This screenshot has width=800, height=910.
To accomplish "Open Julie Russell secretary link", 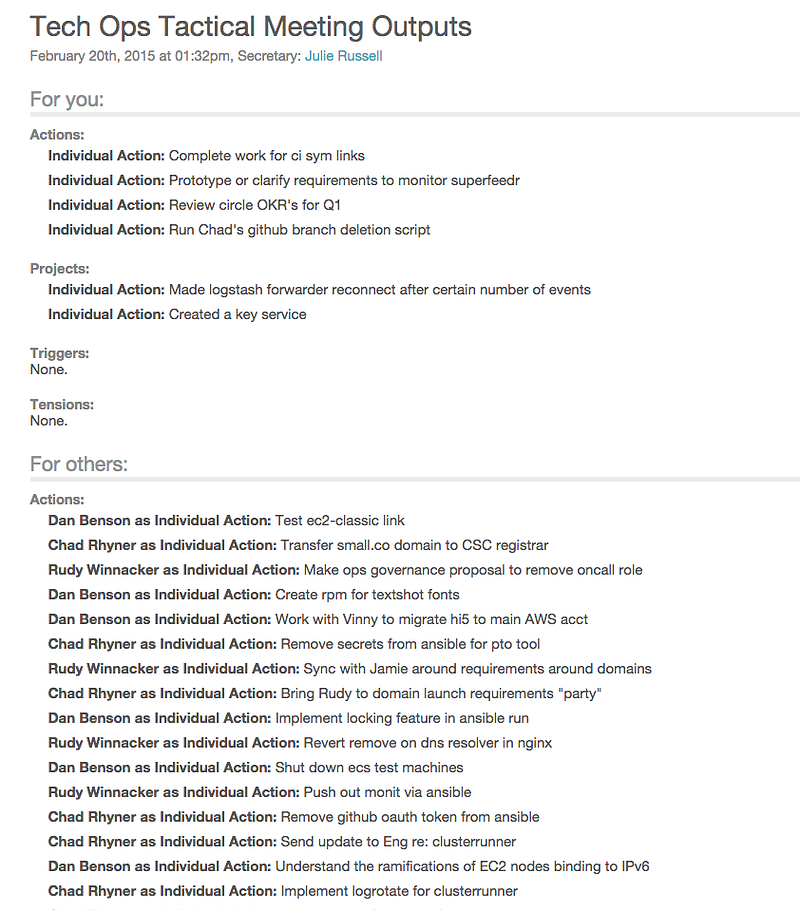I will (344, 56).
